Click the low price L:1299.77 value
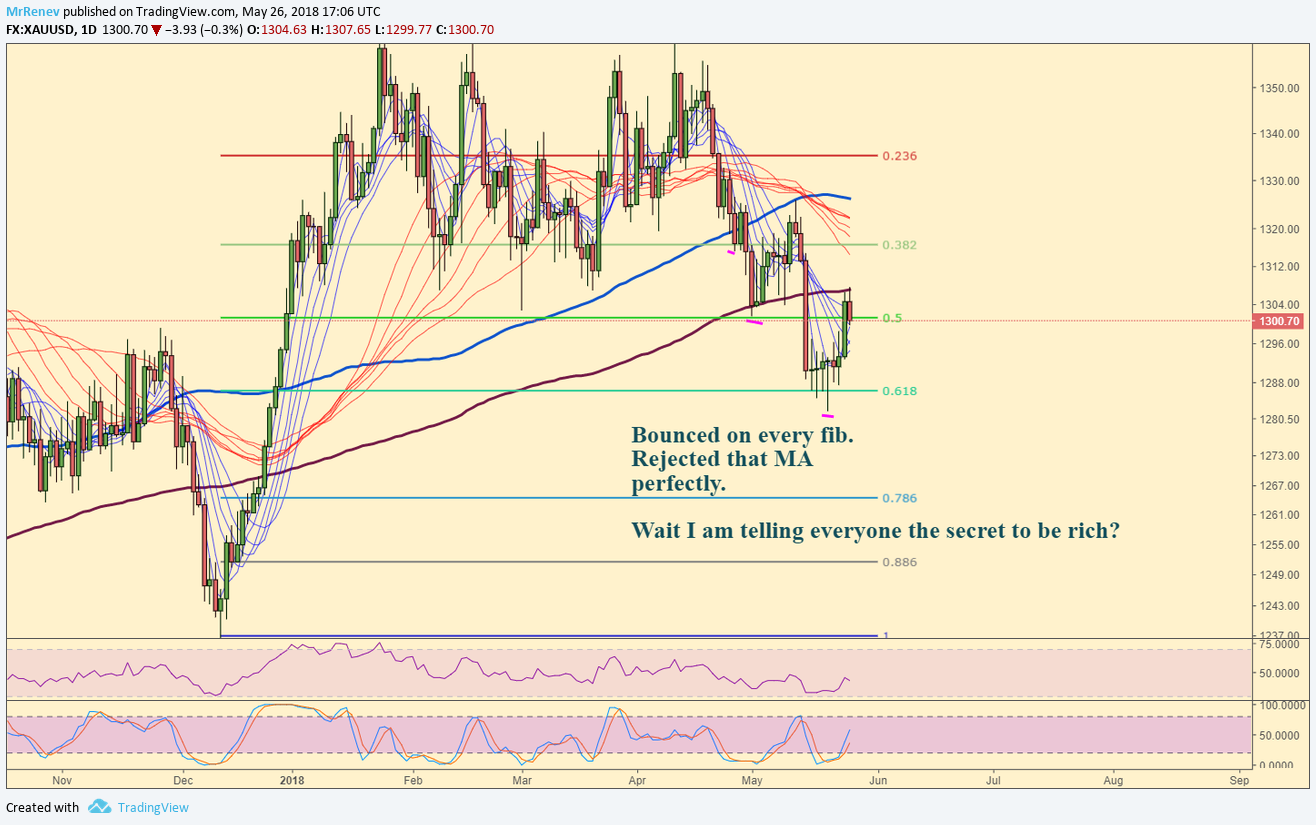1316x825 pixels. [x=403, y=29]
